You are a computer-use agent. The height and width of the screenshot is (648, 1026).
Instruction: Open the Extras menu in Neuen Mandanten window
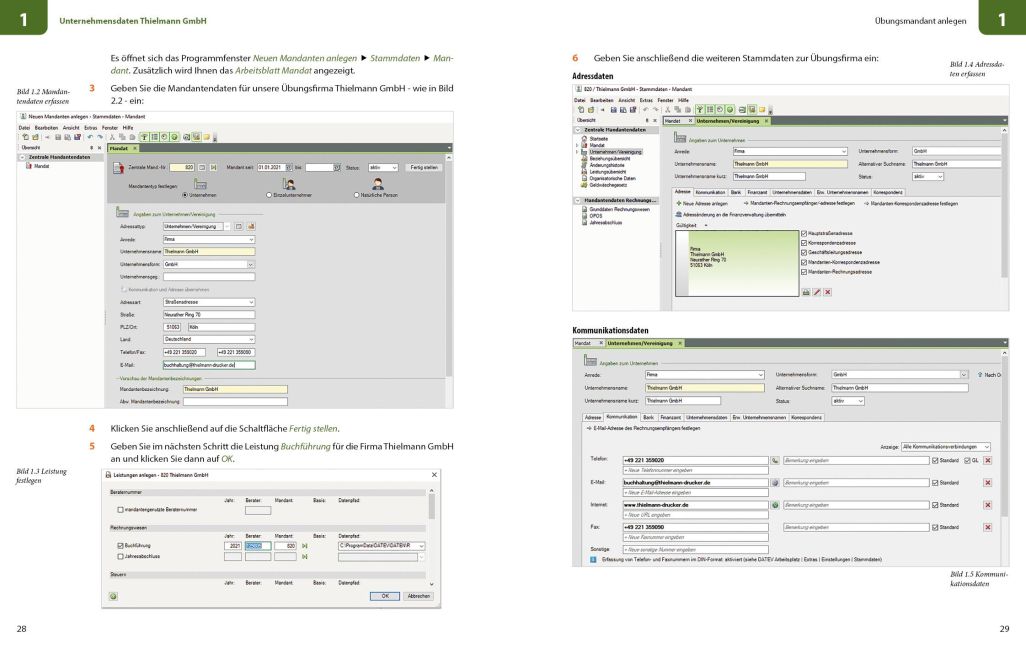pyautogui.click(x=90, y=128)
